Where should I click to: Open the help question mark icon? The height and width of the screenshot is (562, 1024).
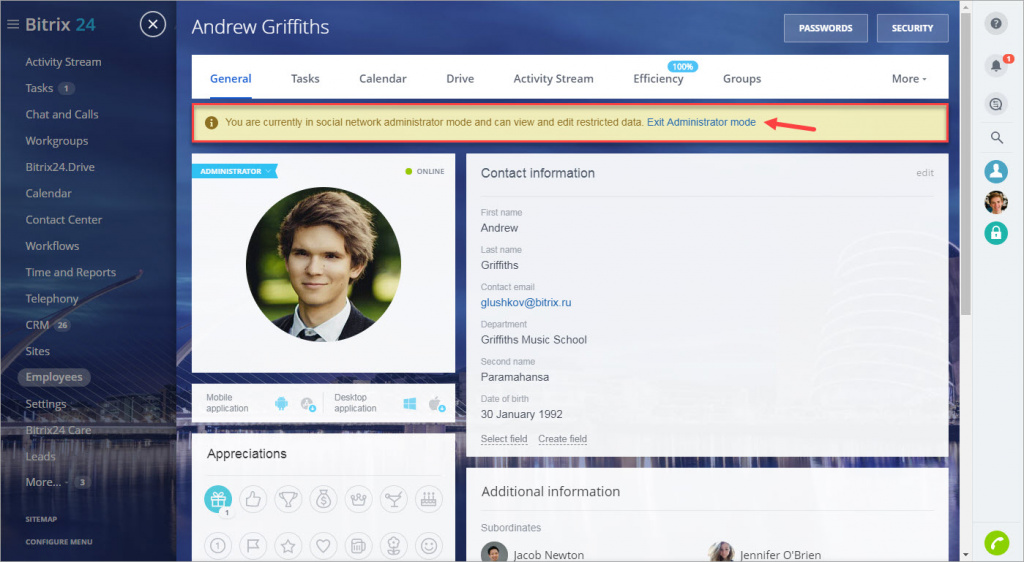click(x=995, y=23)
